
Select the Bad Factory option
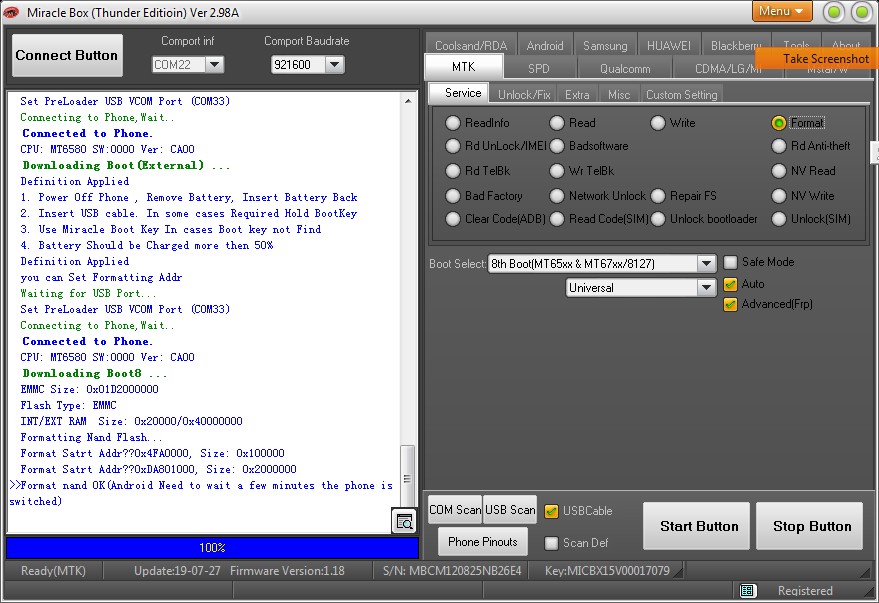coord(452,196)
